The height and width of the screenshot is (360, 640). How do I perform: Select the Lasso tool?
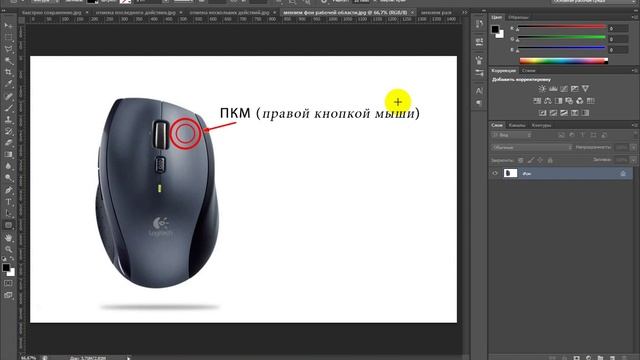click(x=8, y=49)
